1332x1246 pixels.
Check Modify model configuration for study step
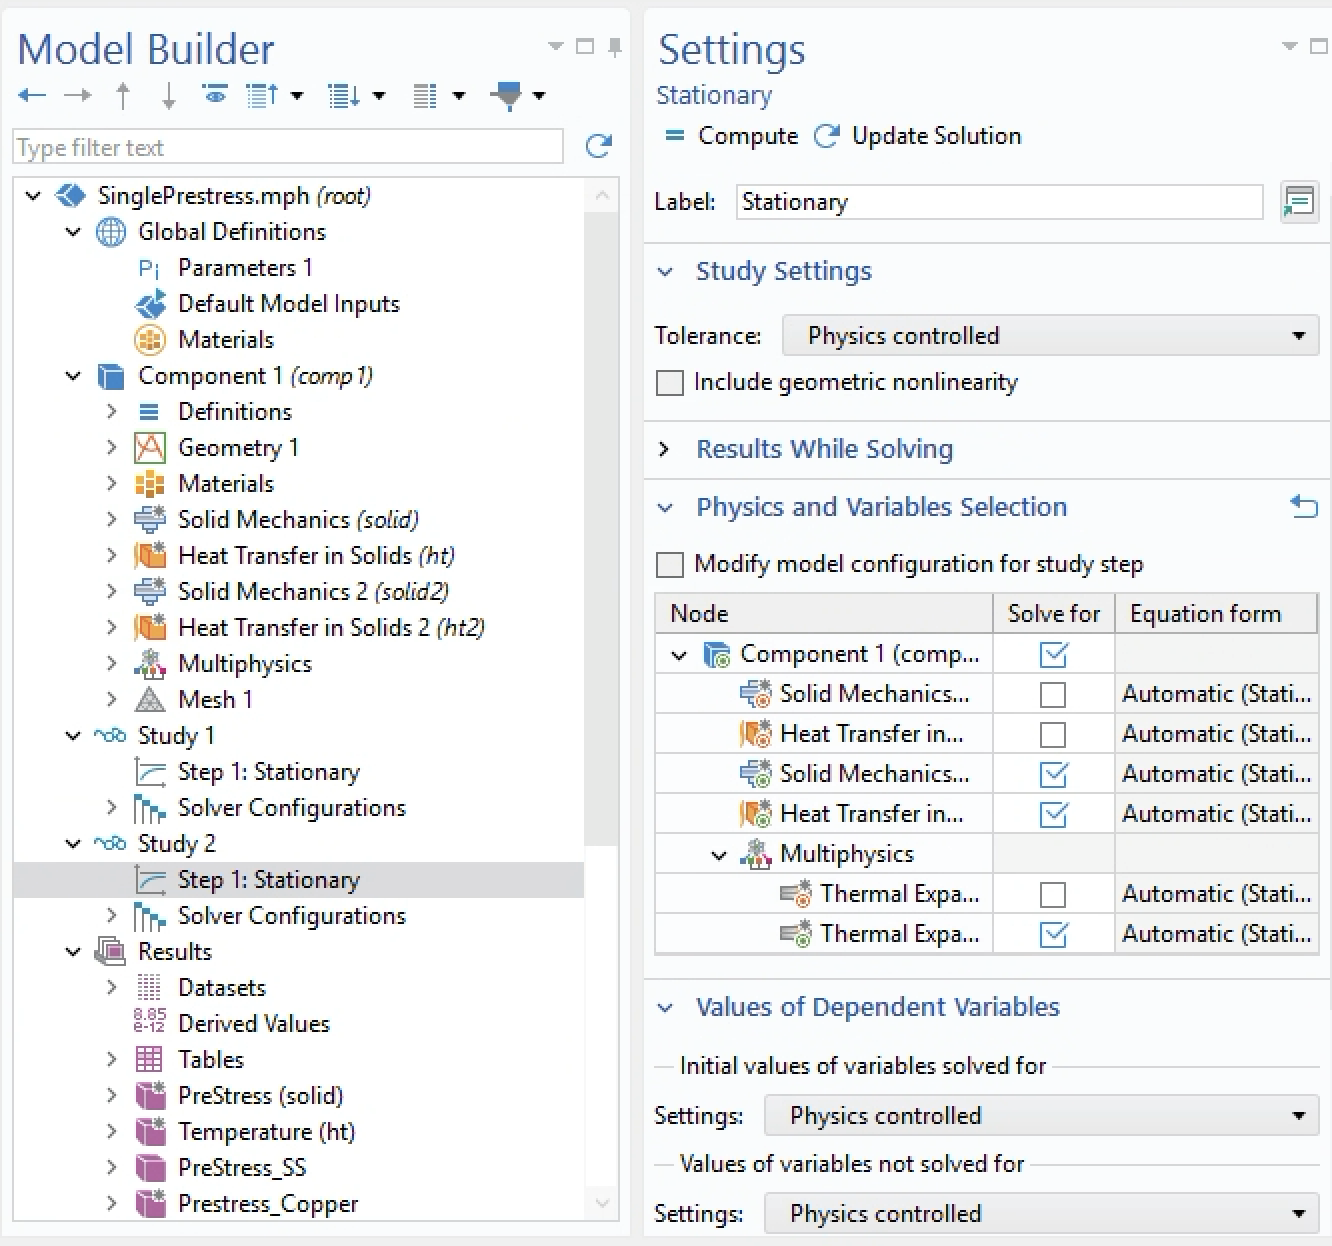point(670,565)
